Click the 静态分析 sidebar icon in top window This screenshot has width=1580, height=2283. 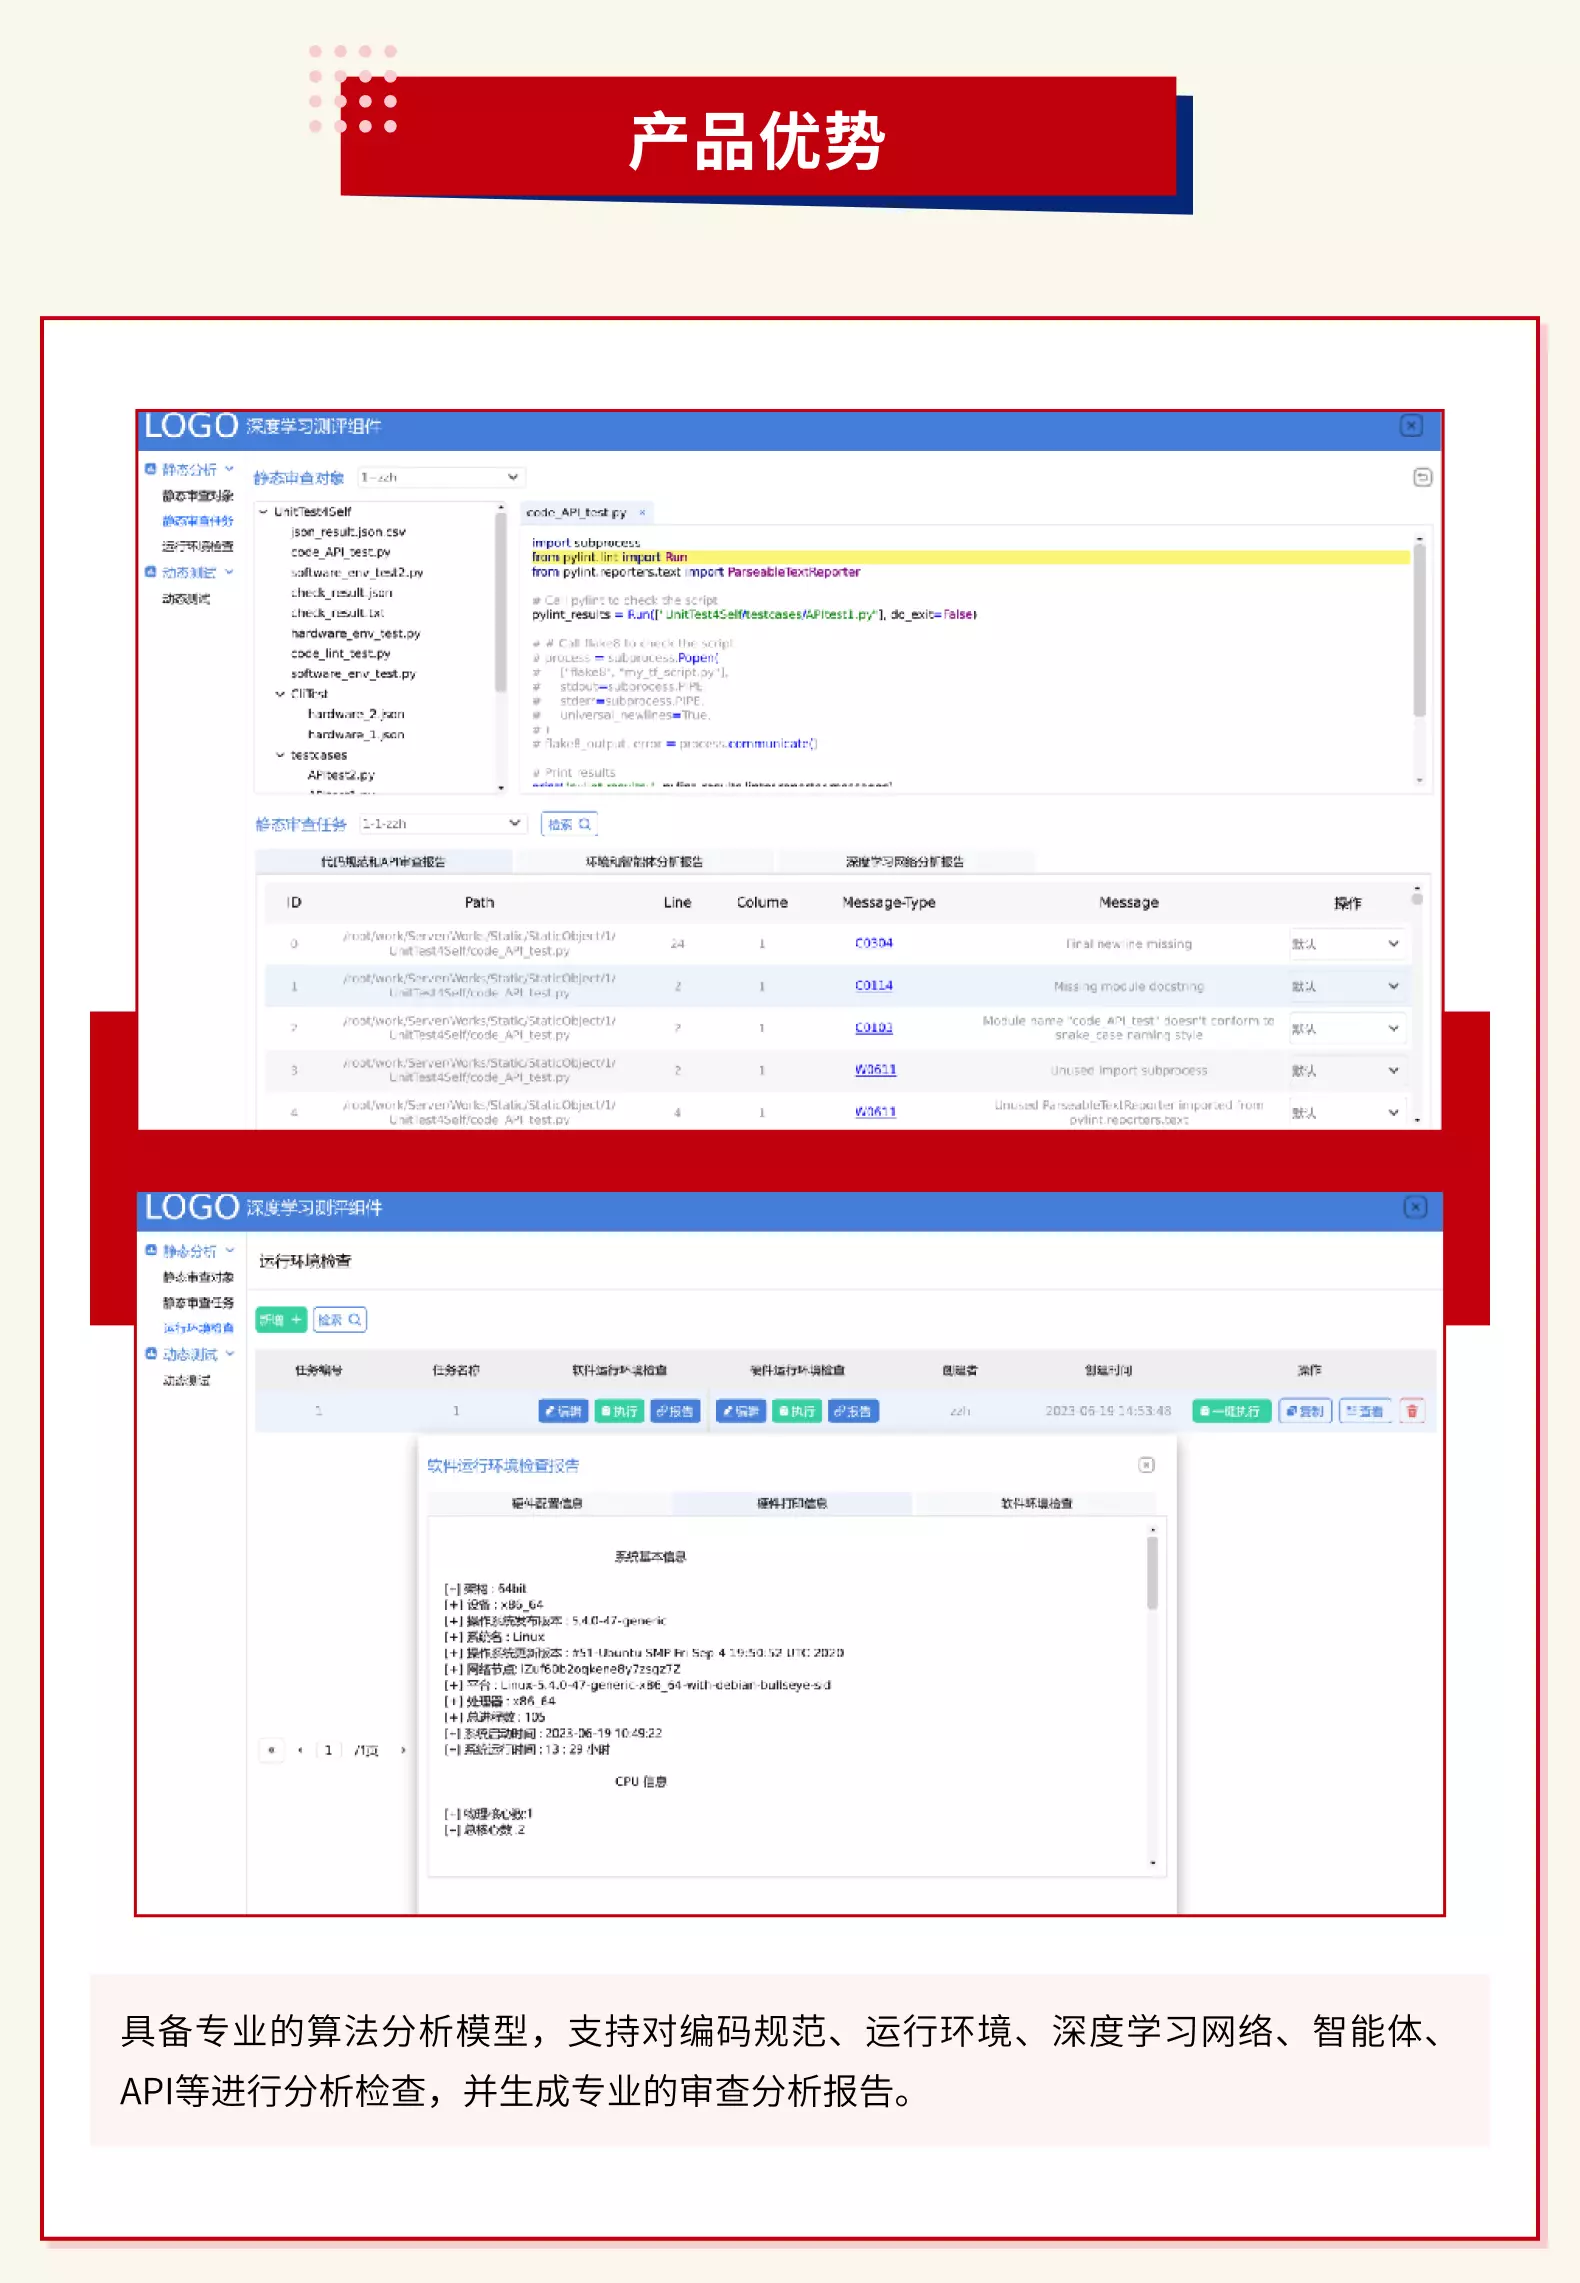click(x=151, y=469)
